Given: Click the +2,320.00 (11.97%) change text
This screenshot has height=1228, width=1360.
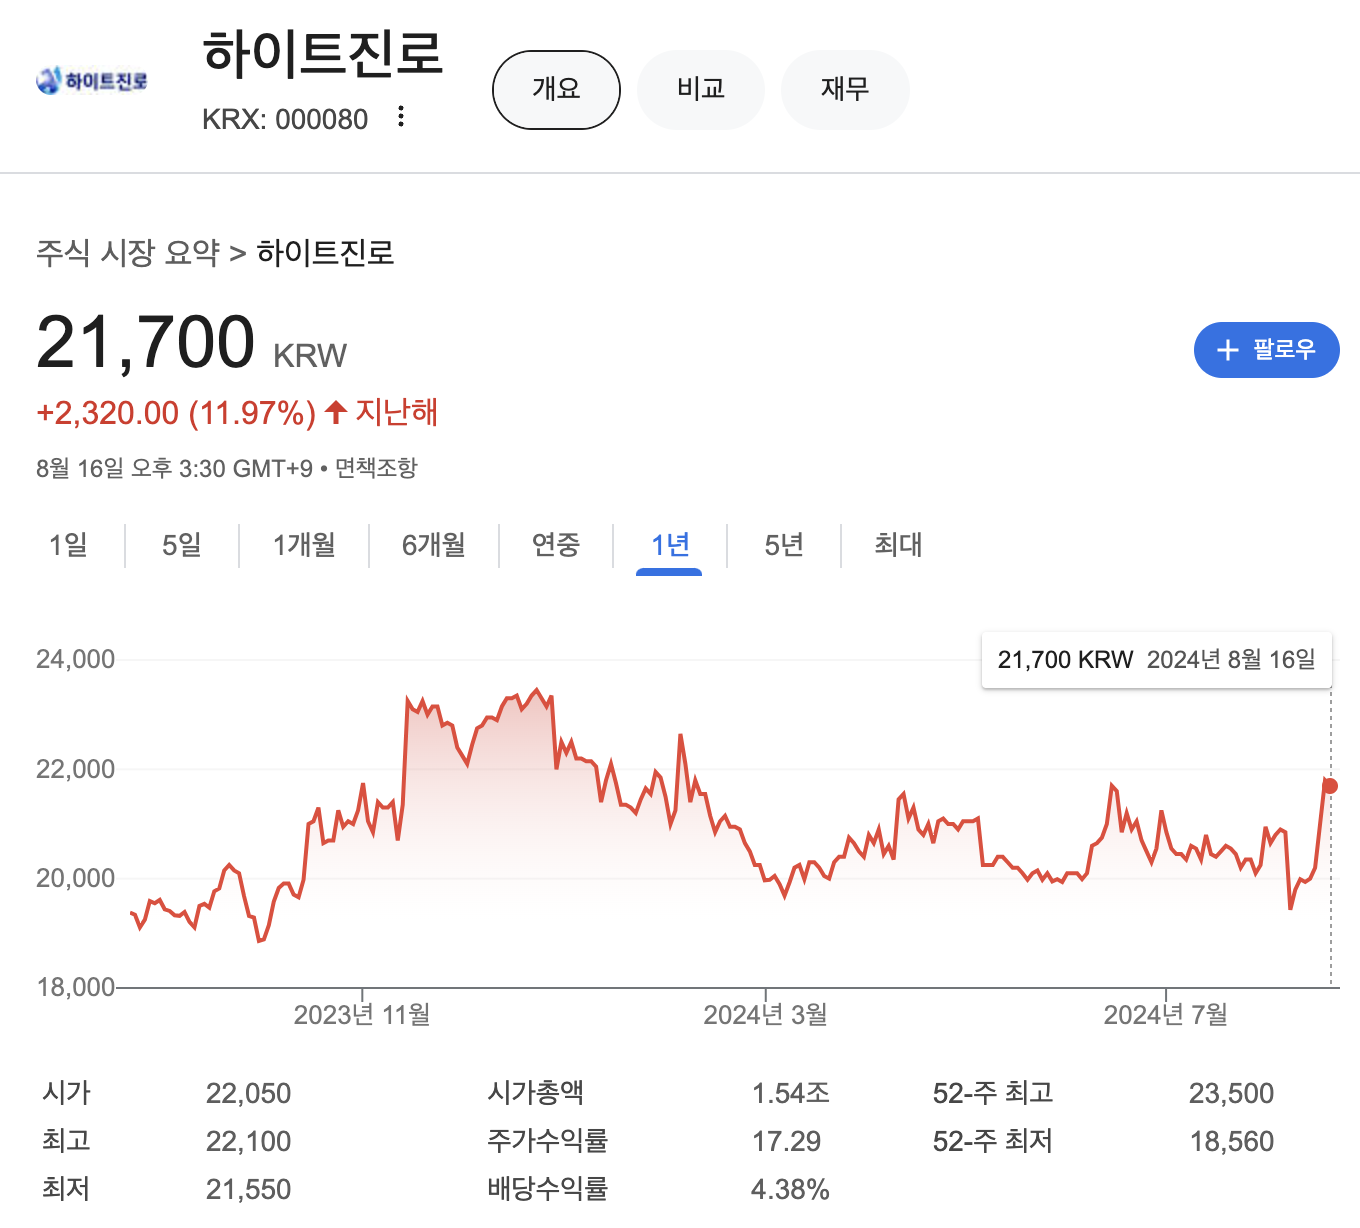Looking at the screenshot, I should pyautogui.click(x=176, y=412).
